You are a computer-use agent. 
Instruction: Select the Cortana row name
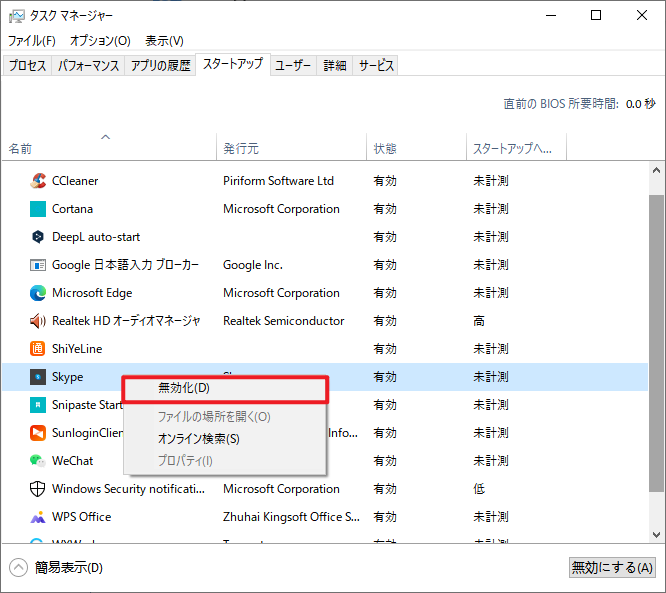pyautogui.click(x=72, y=209)
